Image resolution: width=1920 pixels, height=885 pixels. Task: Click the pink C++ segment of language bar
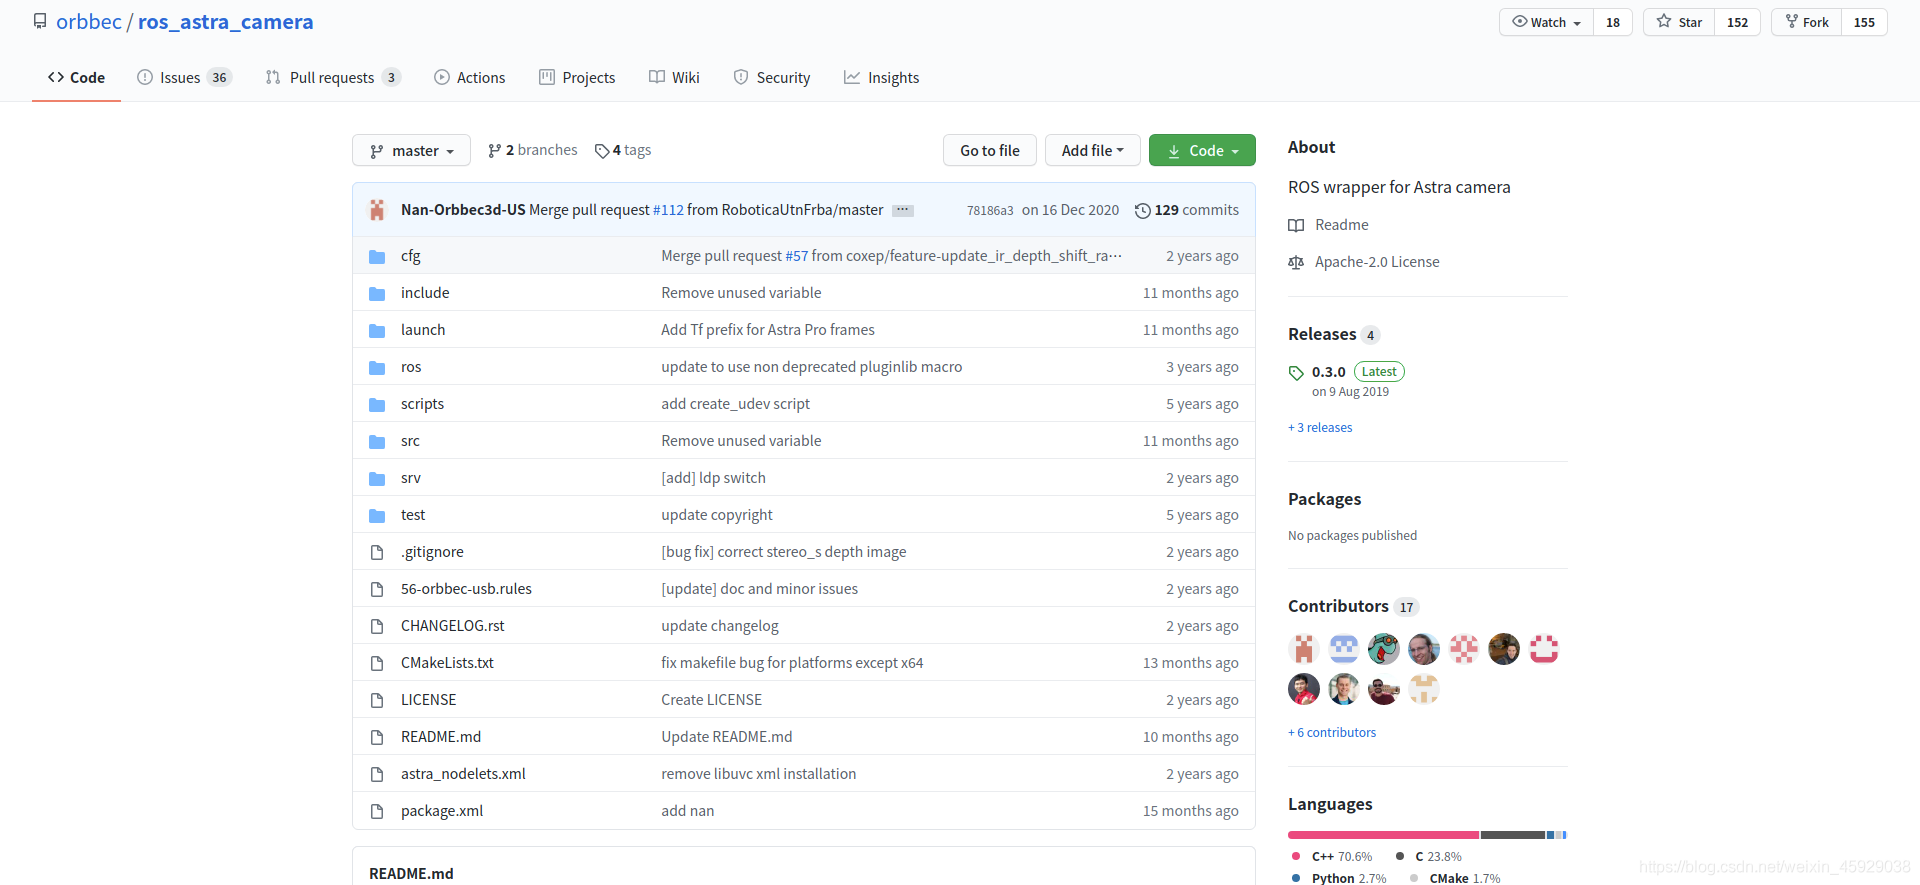1384,835
